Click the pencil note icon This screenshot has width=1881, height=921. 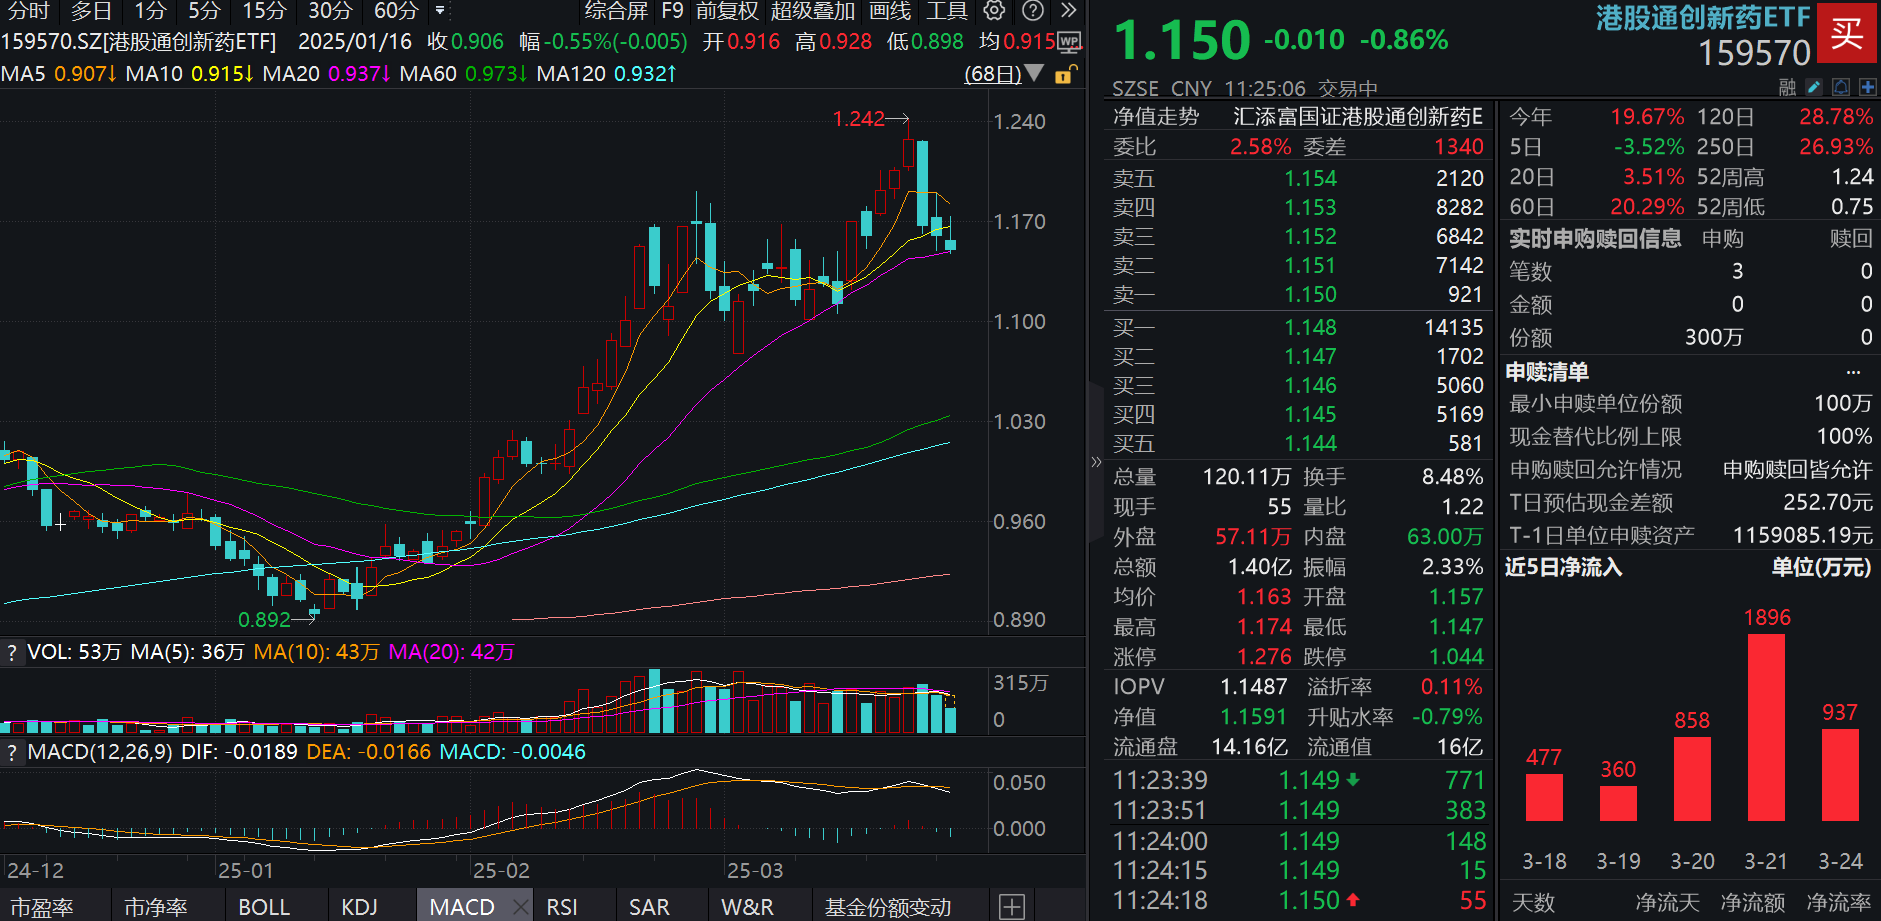pyautogui.click(x=1814, y=88)
